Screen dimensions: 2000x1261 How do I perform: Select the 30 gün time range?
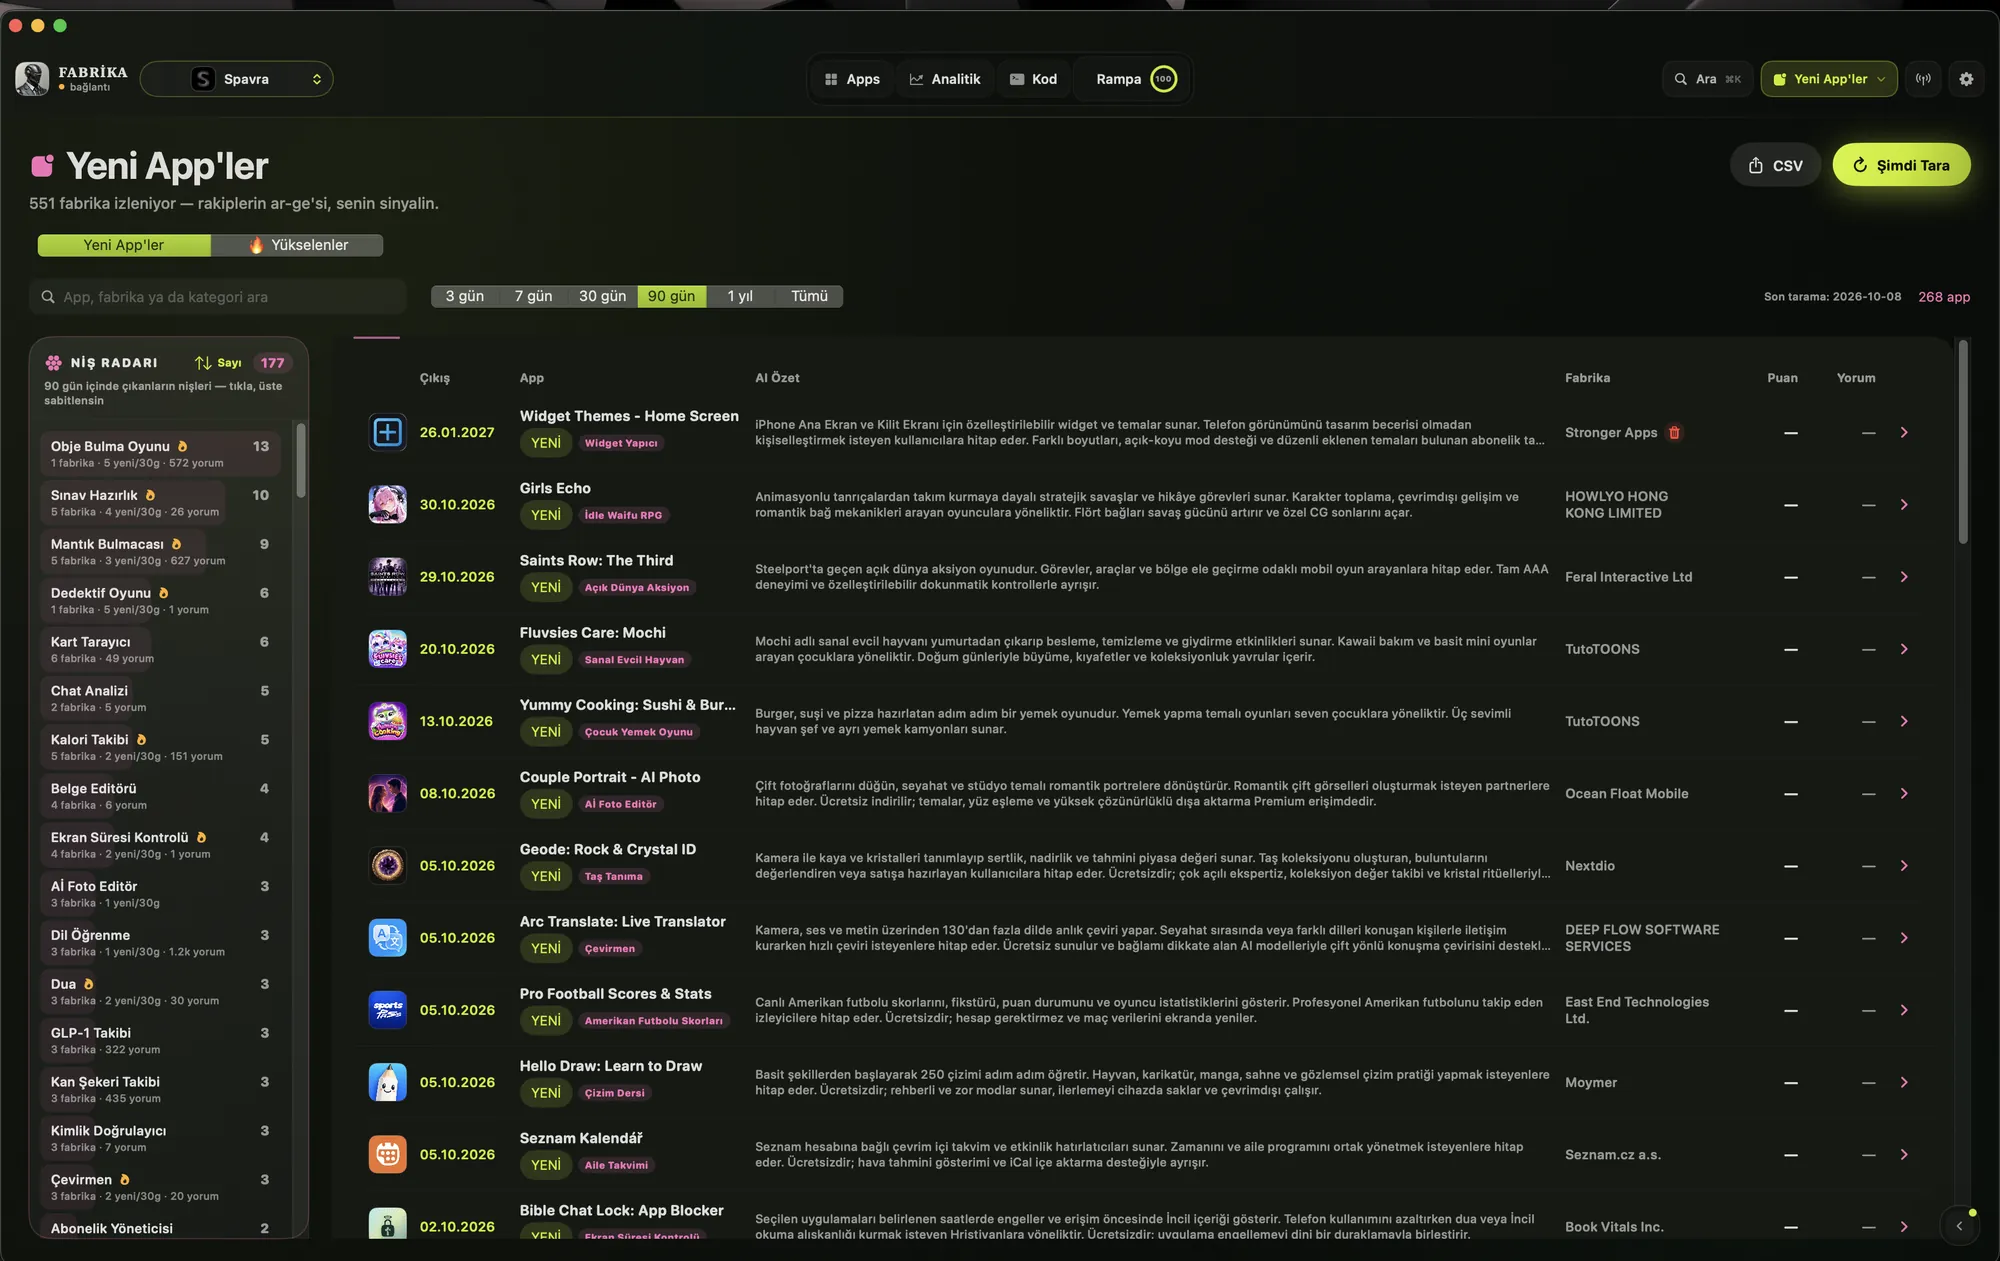tap(602, 296)
